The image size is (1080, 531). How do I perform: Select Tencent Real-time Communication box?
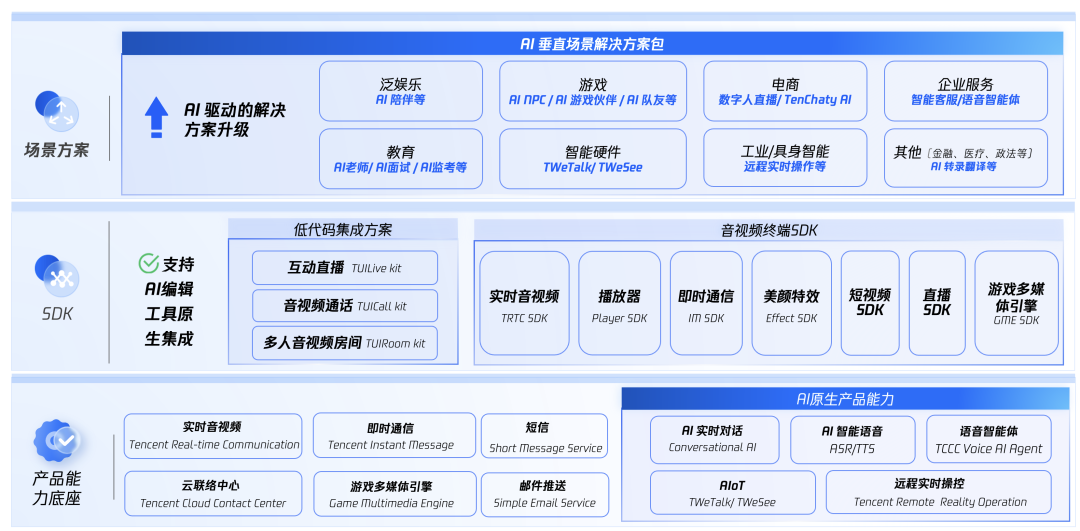[x=214, y=436]
